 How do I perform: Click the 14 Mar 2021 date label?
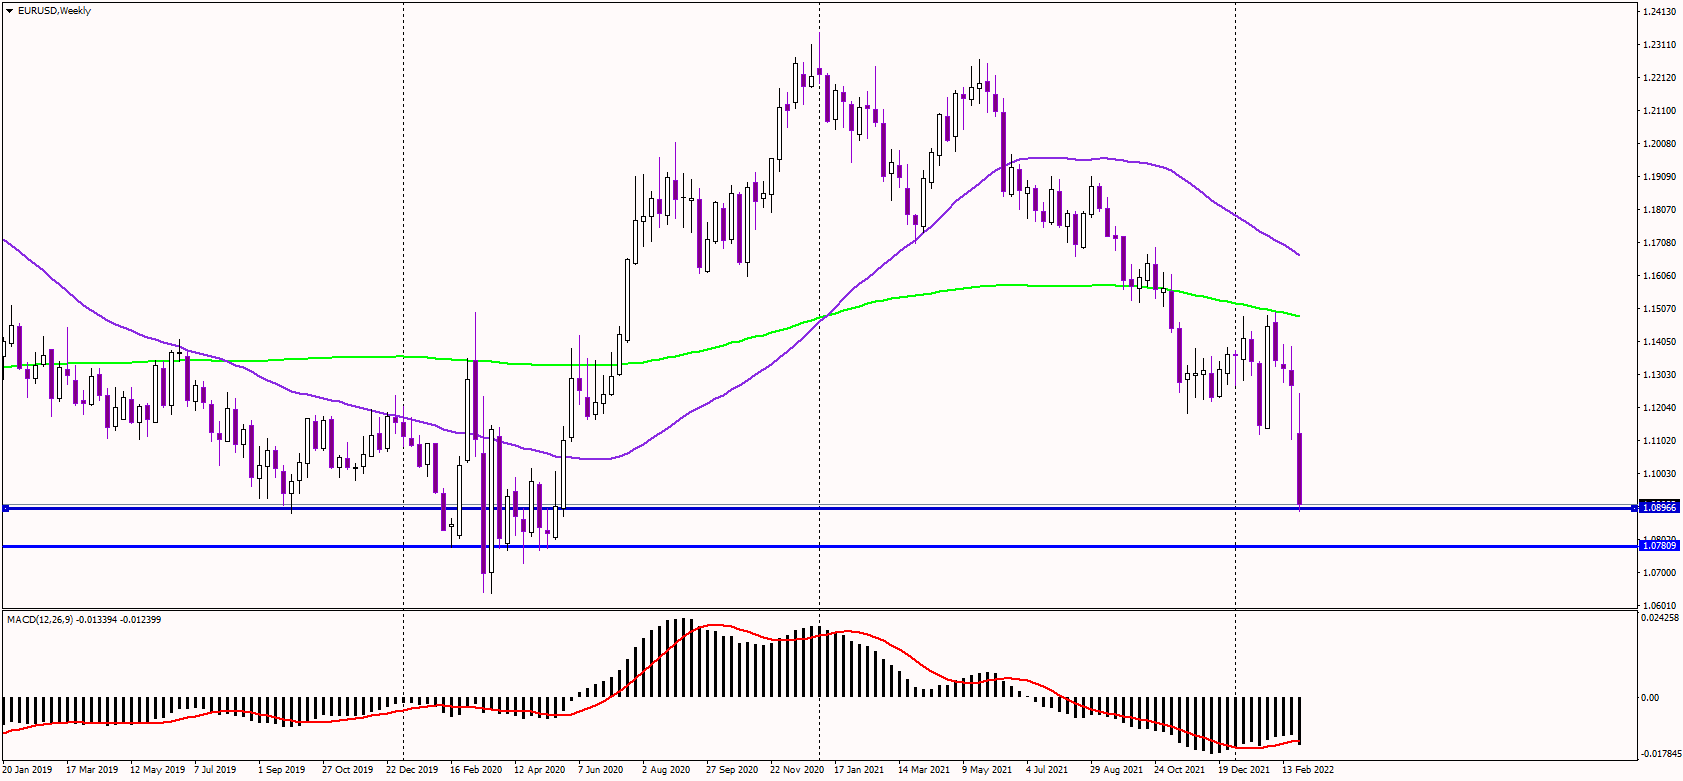coord(924,770)
